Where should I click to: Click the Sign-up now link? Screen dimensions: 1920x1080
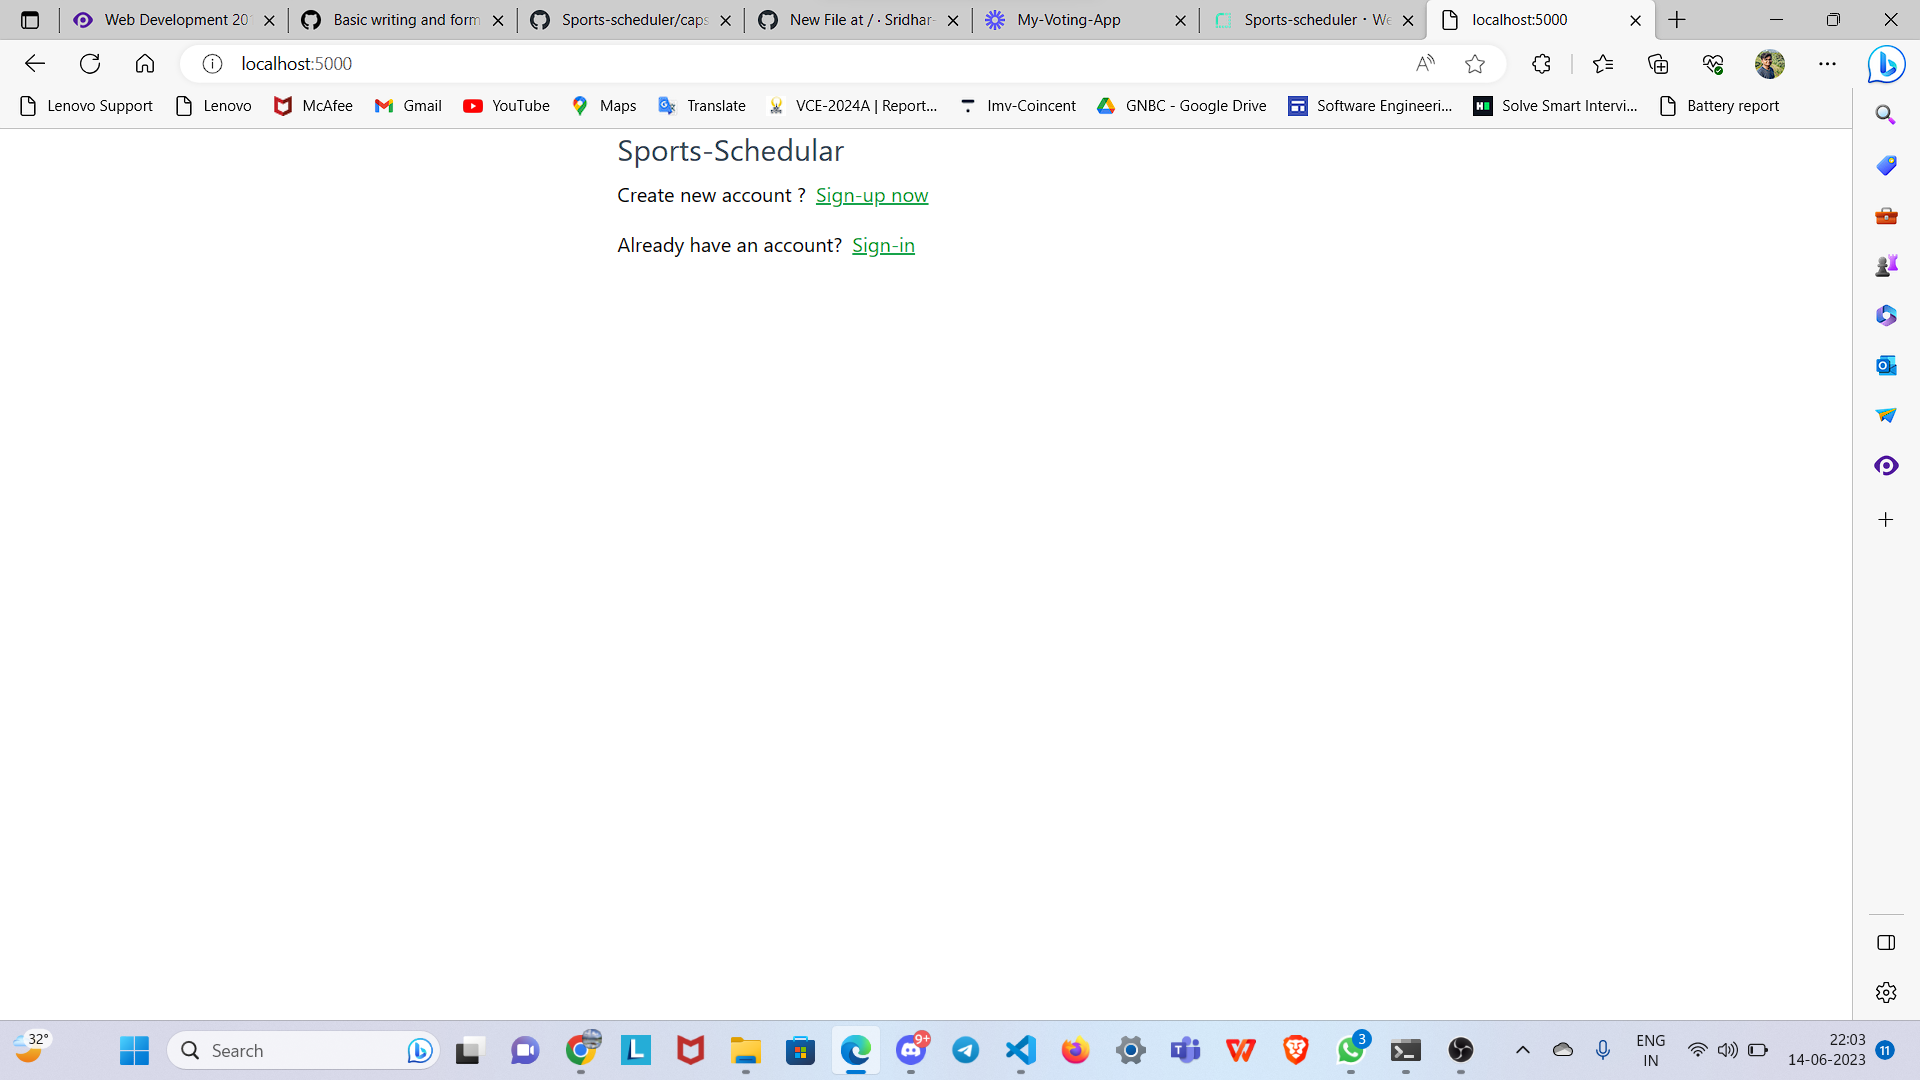pos(871,195)
